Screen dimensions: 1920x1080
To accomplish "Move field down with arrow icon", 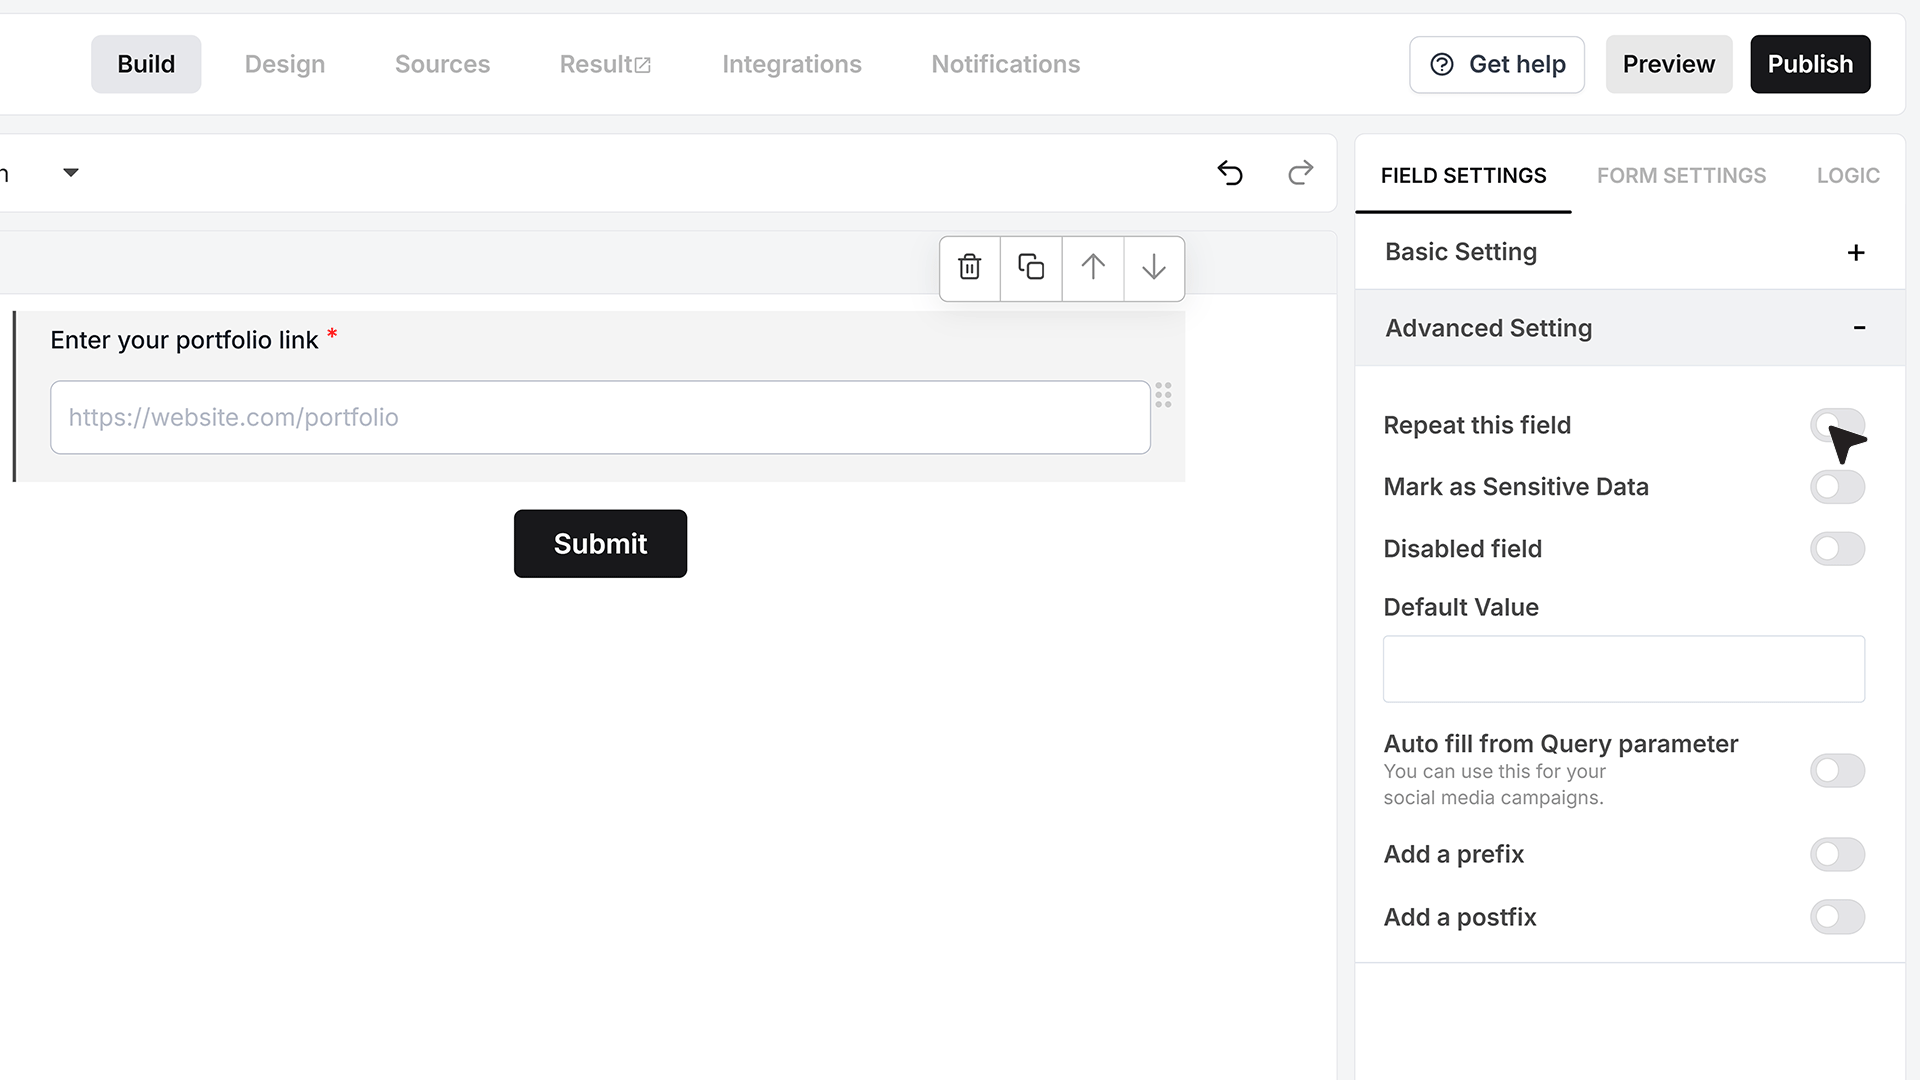I will tap(1154, 268).
